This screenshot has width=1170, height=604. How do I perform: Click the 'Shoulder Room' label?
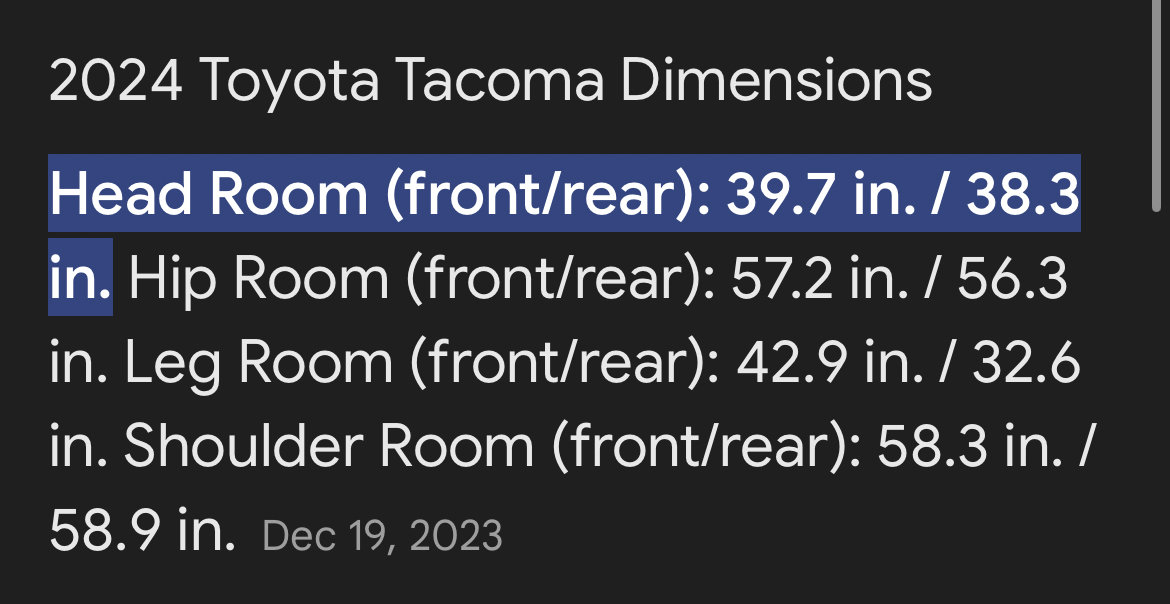(329, 446)
